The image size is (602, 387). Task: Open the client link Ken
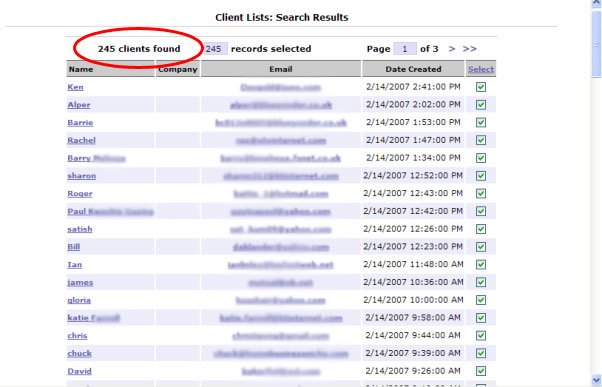tap(75, 87)
